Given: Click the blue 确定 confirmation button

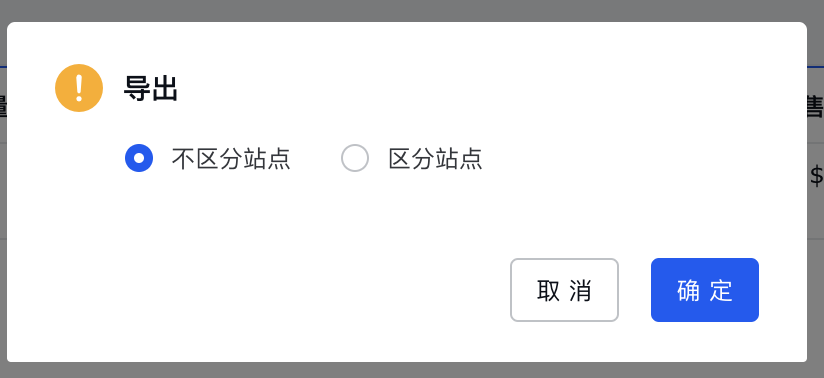Looking at the screenshot, I should tap(705, 290).
